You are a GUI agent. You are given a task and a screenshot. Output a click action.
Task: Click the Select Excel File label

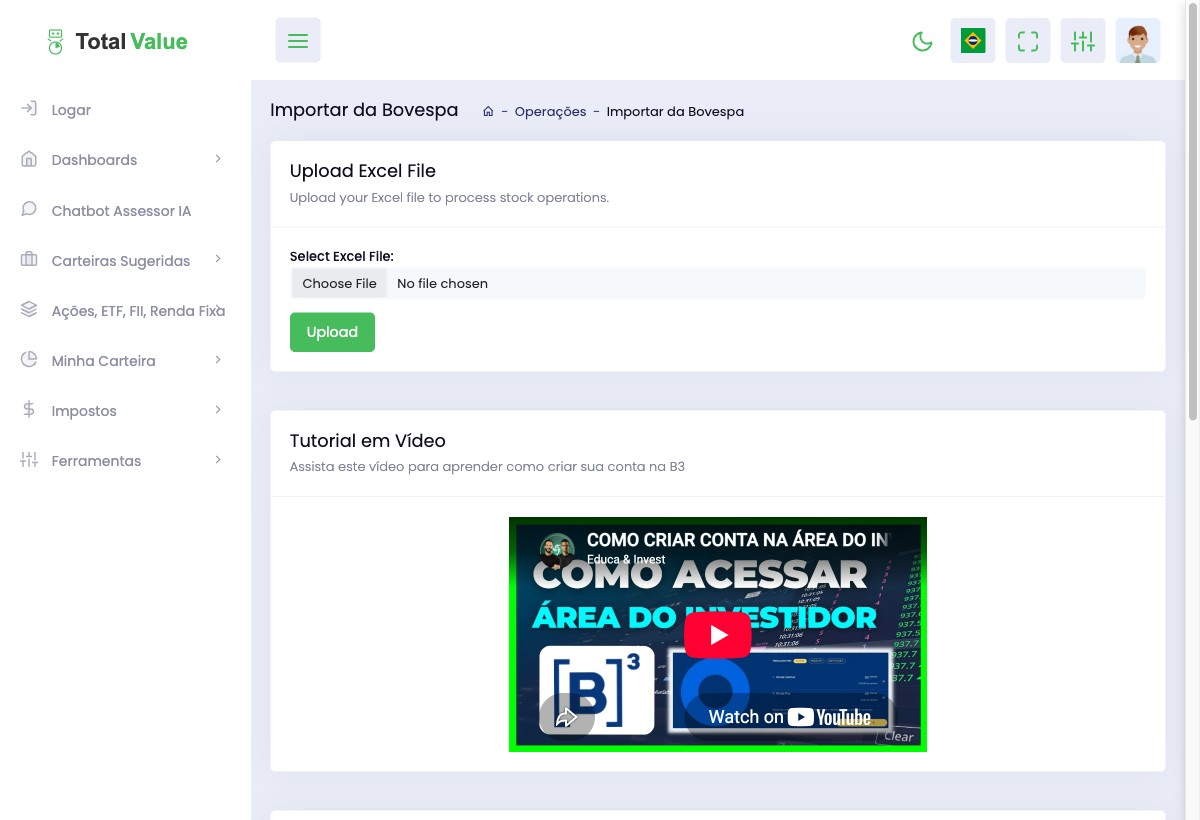click(x=342, y=257)
